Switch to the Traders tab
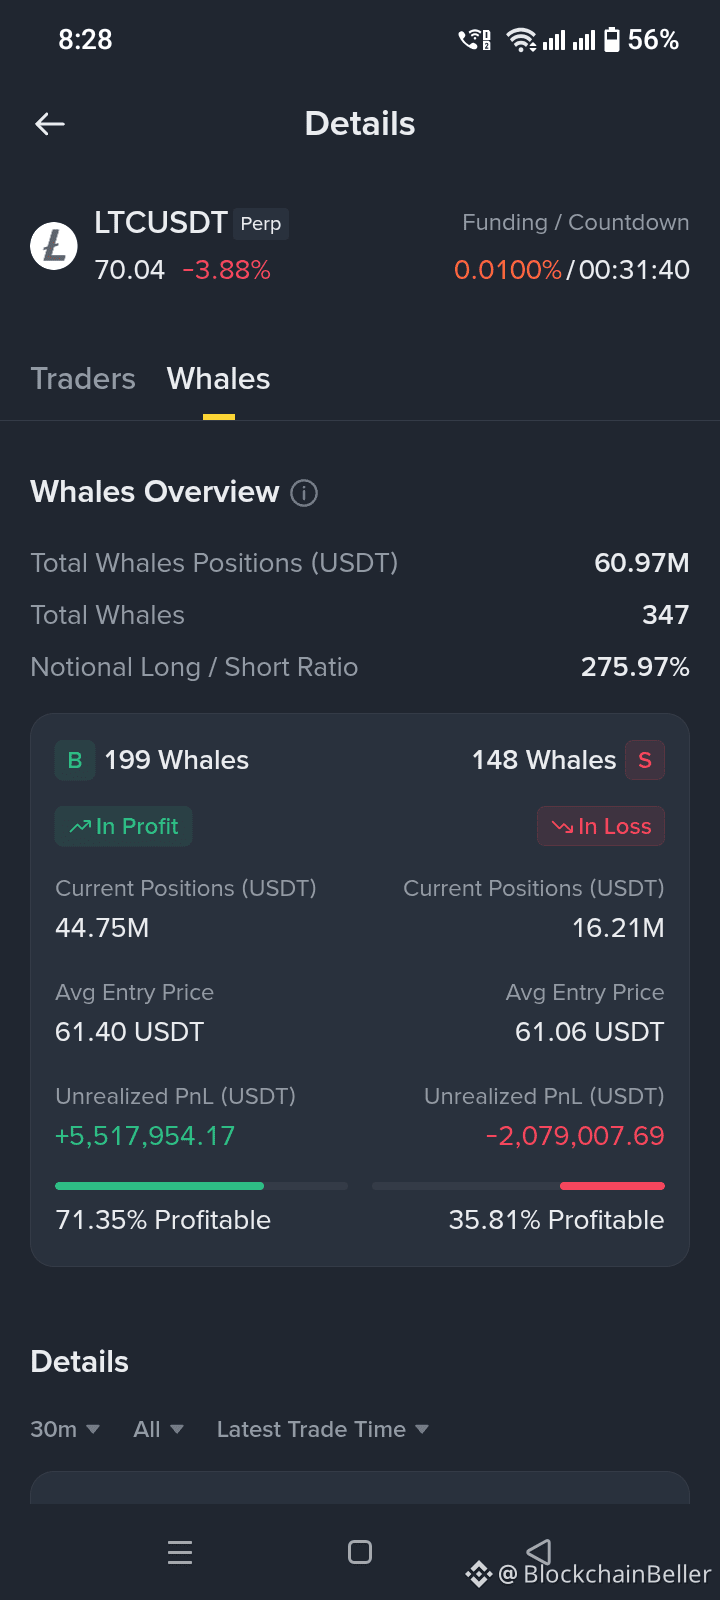This screenshot has height=1600, width=720. point(83,379)
